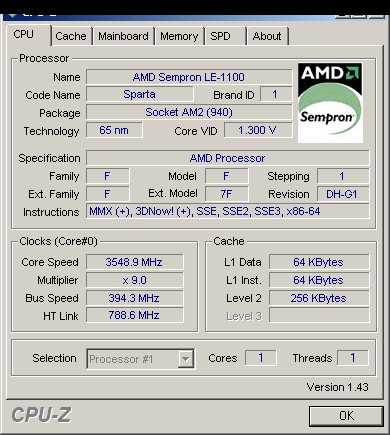The image size is (390, 435).
Task: Click the Version 1.43 label
Action: tap(337, 387)
